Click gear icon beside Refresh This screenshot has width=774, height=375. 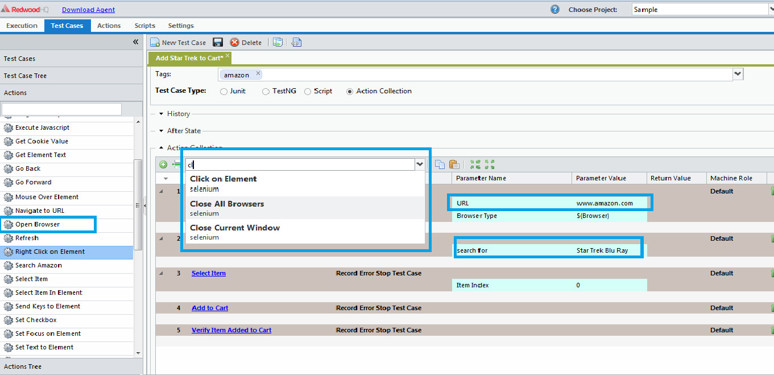(x=8, y=238)
